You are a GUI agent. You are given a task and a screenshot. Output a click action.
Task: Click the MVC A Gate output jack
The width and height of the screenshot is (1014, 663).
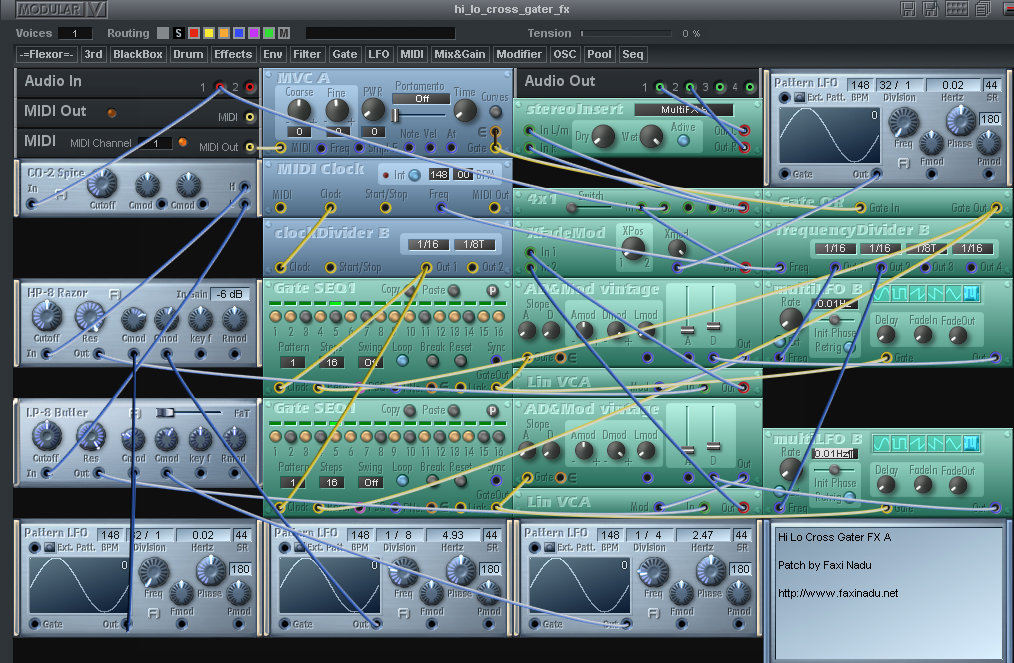(495, 147)
